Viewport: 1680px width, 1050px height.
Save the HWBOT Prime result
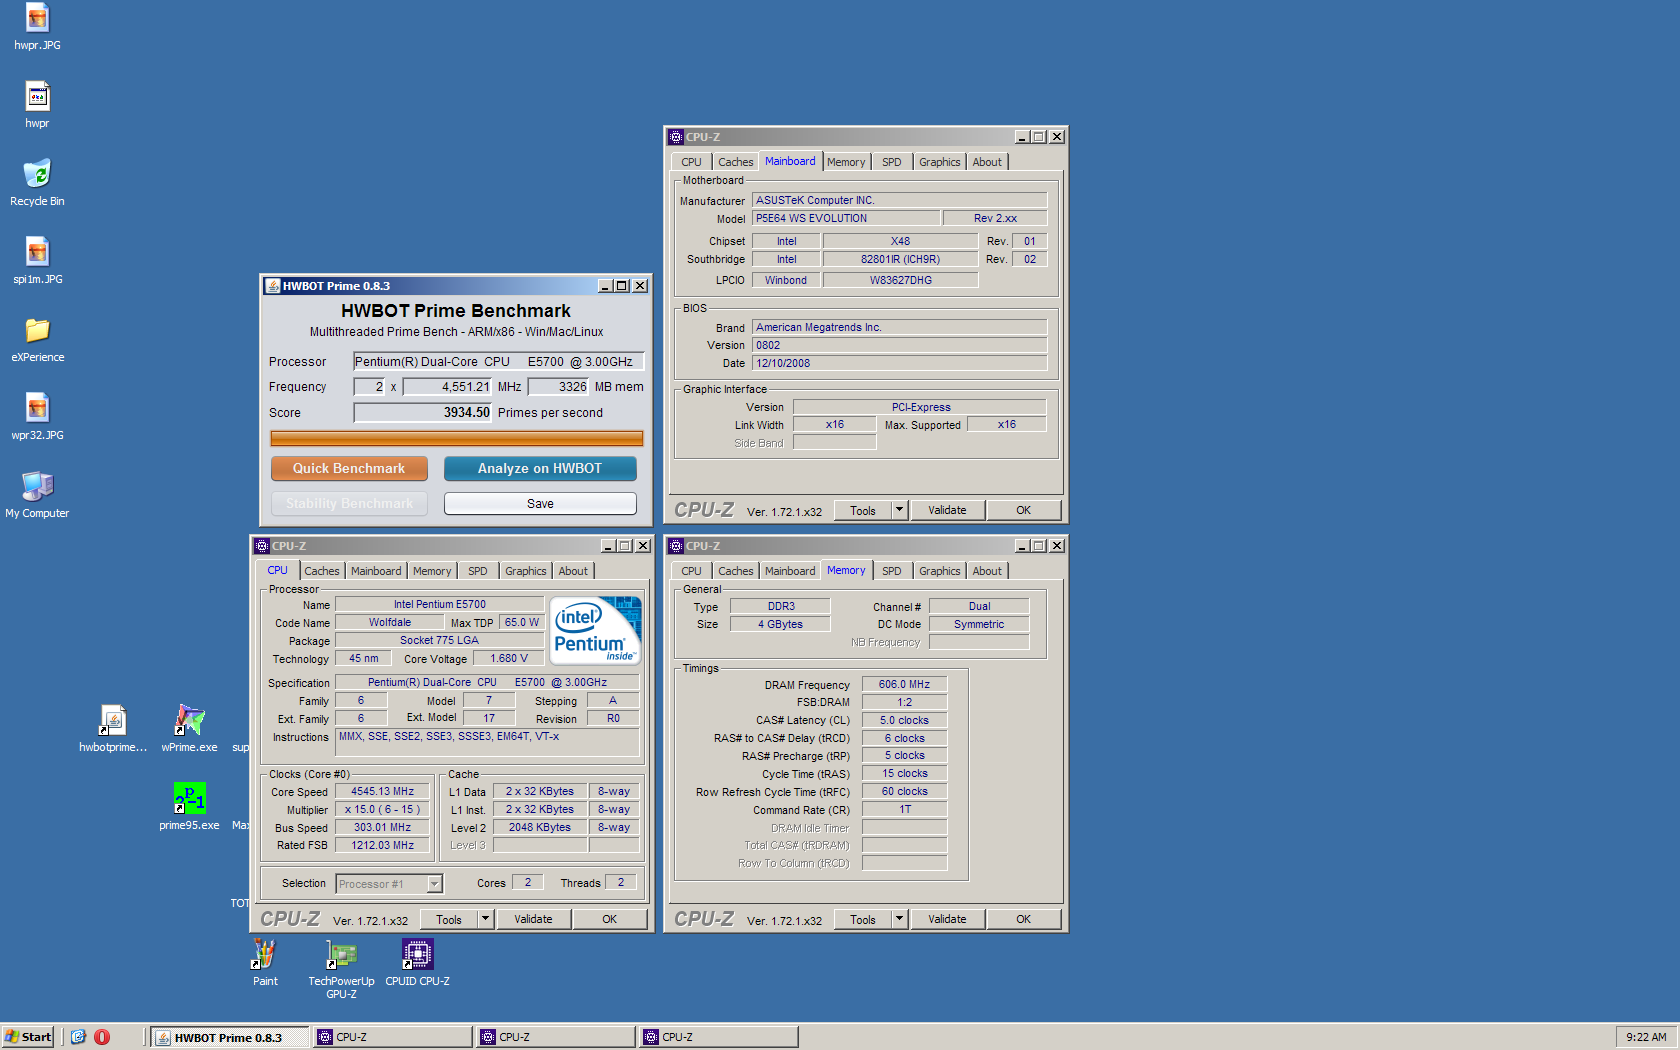pos(540,503)
